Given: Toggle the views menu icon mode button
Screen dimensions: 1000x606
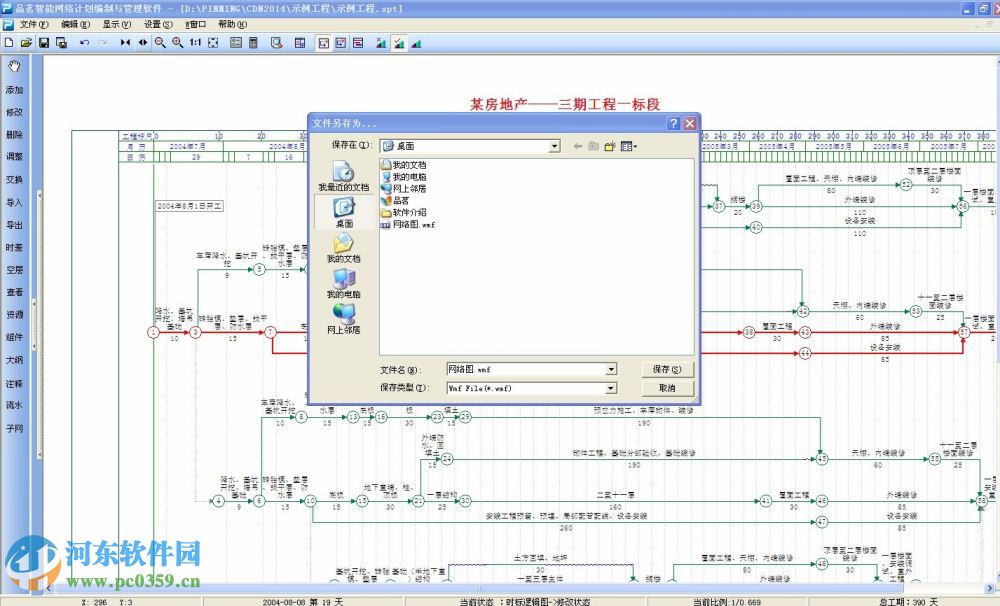Looking at the screenshot, I should tap(626, 144).
